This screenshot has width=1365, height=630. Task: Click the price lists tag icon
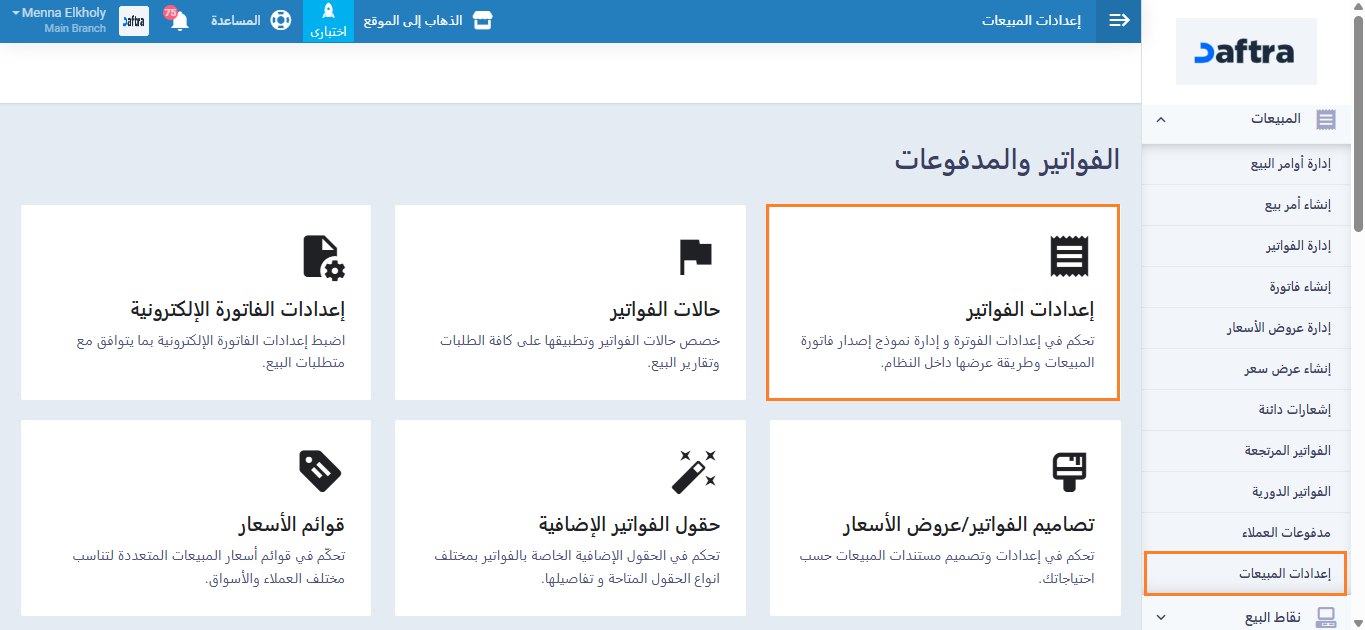(x=321, y=470)
